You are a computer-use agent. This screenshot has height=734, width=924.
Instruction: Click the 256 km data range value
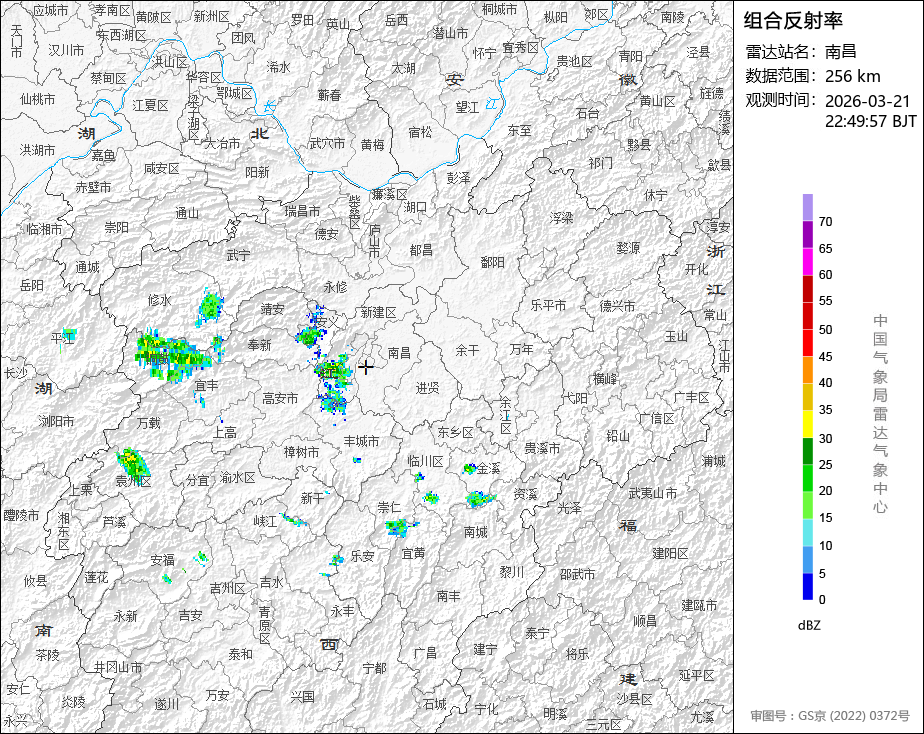coord(852,76)
